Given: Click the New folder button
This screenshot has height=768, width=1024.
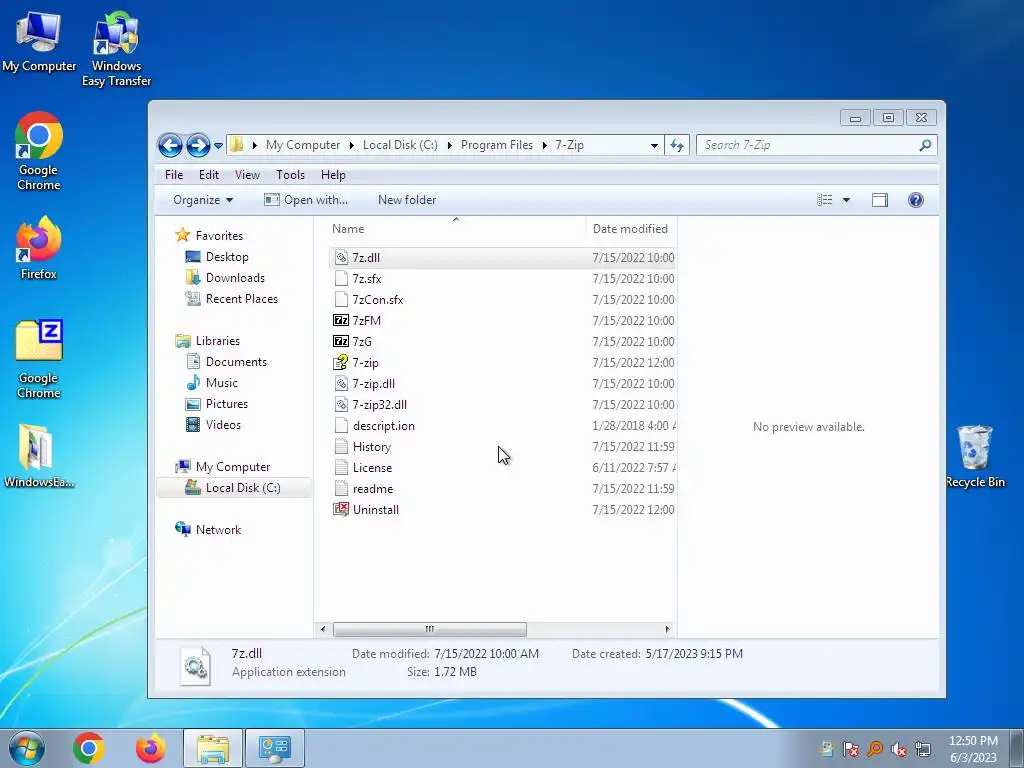Looking at the screenshot, I should click(x=407, y=200).
